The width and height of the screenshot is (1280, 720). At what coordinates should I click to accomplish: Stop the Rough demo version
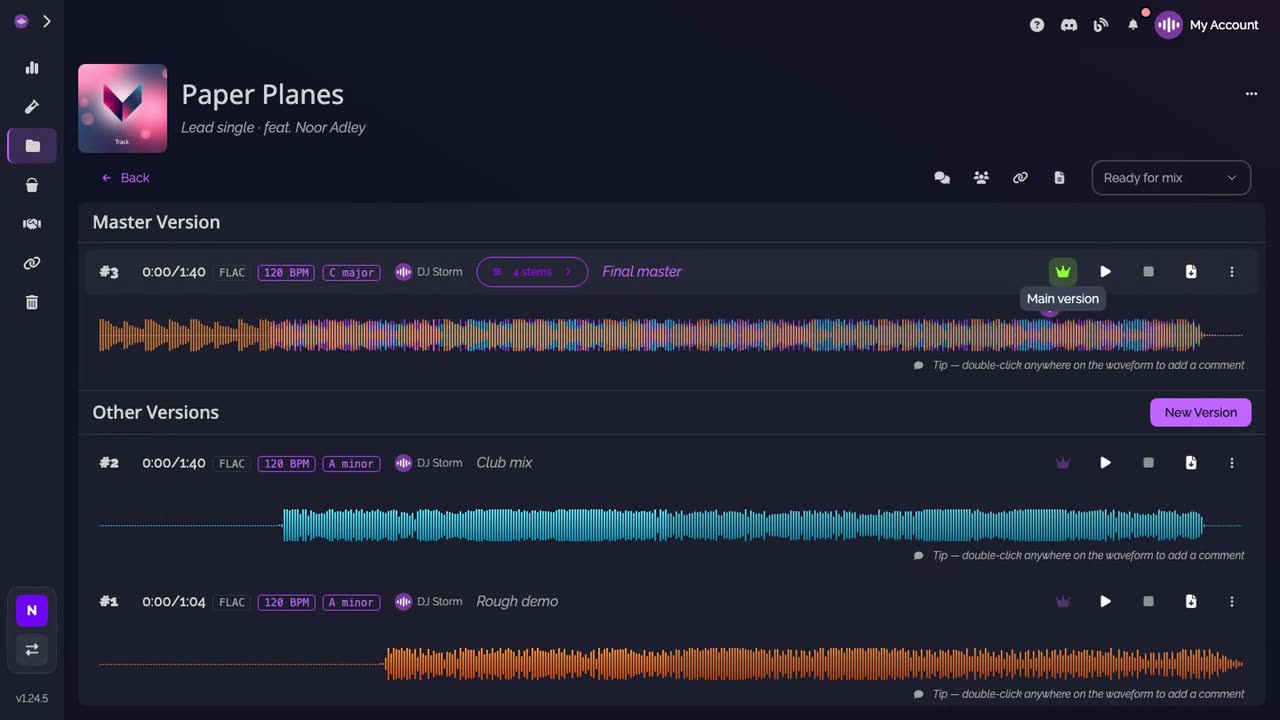click(1148, 602)
